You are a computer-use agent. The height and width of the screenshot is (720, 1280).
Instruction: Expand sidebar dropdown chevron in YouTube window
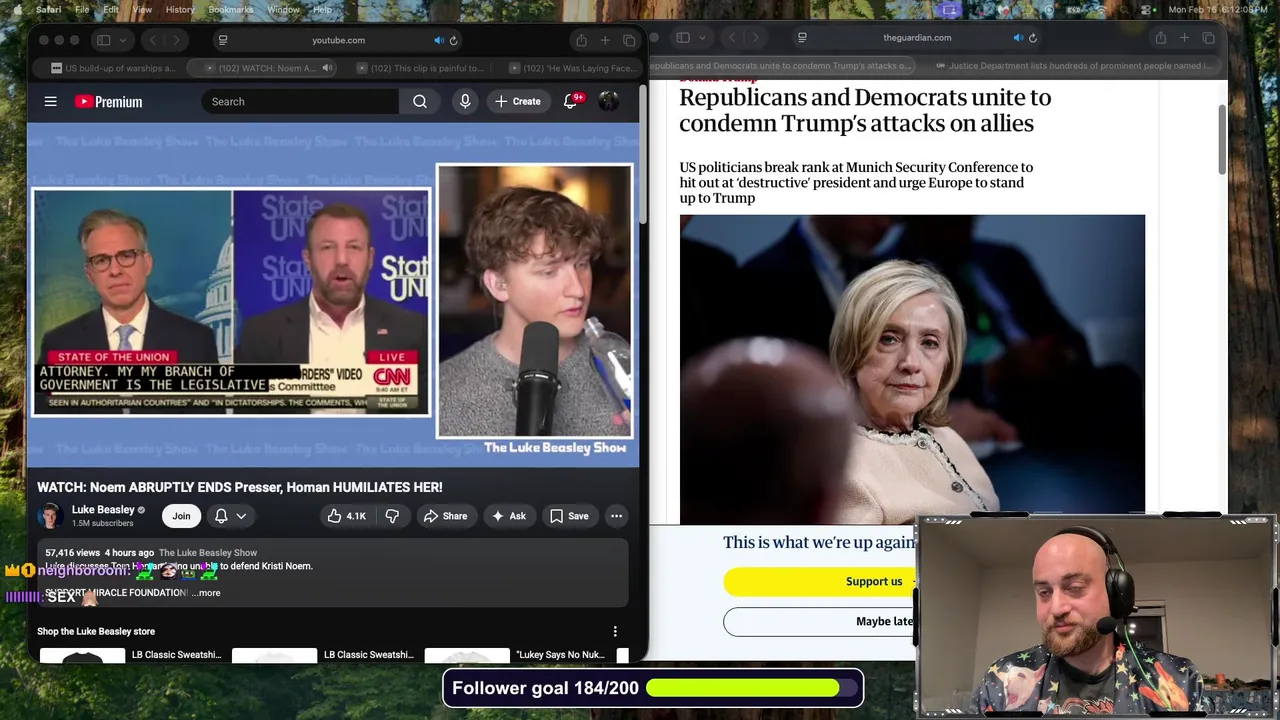pyautogui.click(x=123, y=40)
